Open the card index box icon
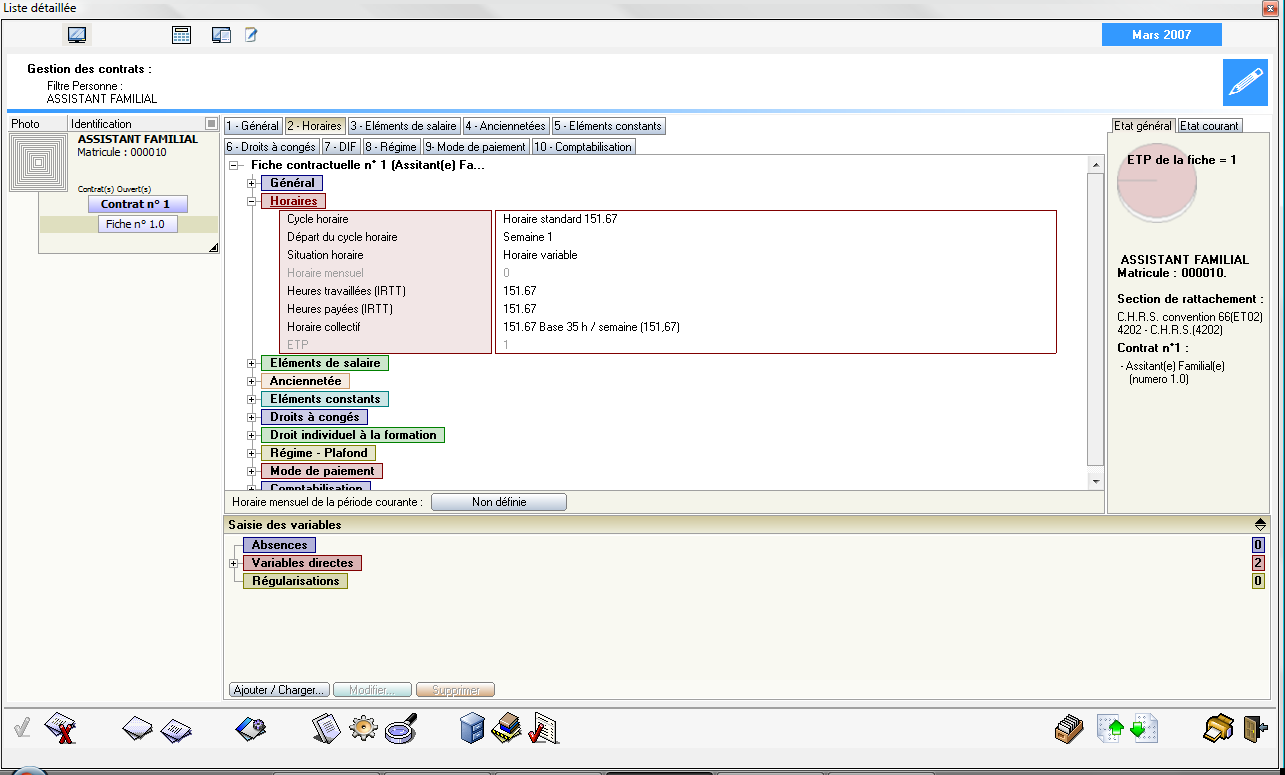 [1070, 729]
